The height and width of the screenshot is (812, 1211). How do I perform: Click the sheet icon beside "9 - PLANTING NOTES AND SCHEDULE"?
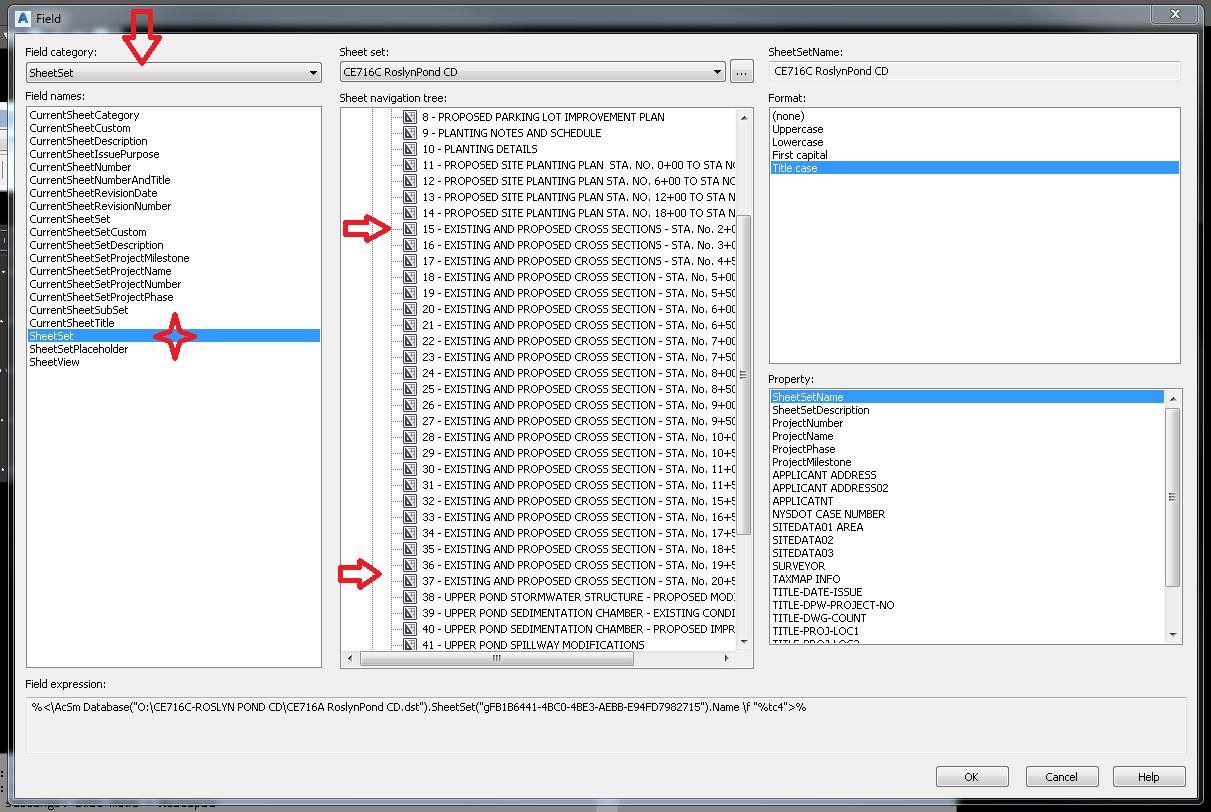click(409, 132)
